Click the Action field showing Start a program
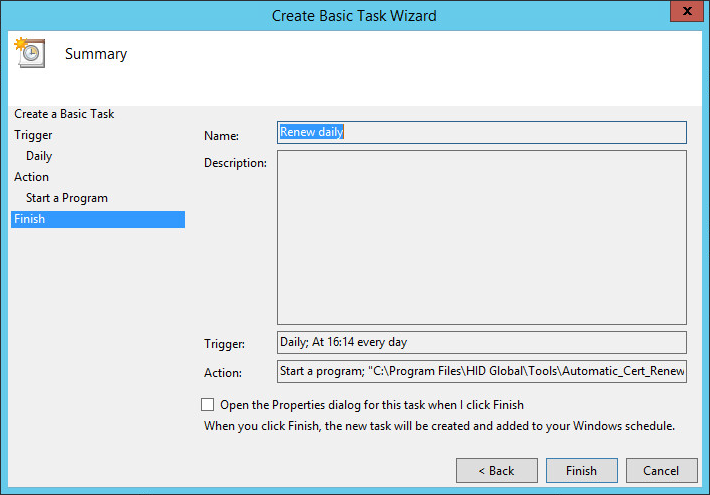This screenshot has width=710, height=495. [x=481, y=372]
